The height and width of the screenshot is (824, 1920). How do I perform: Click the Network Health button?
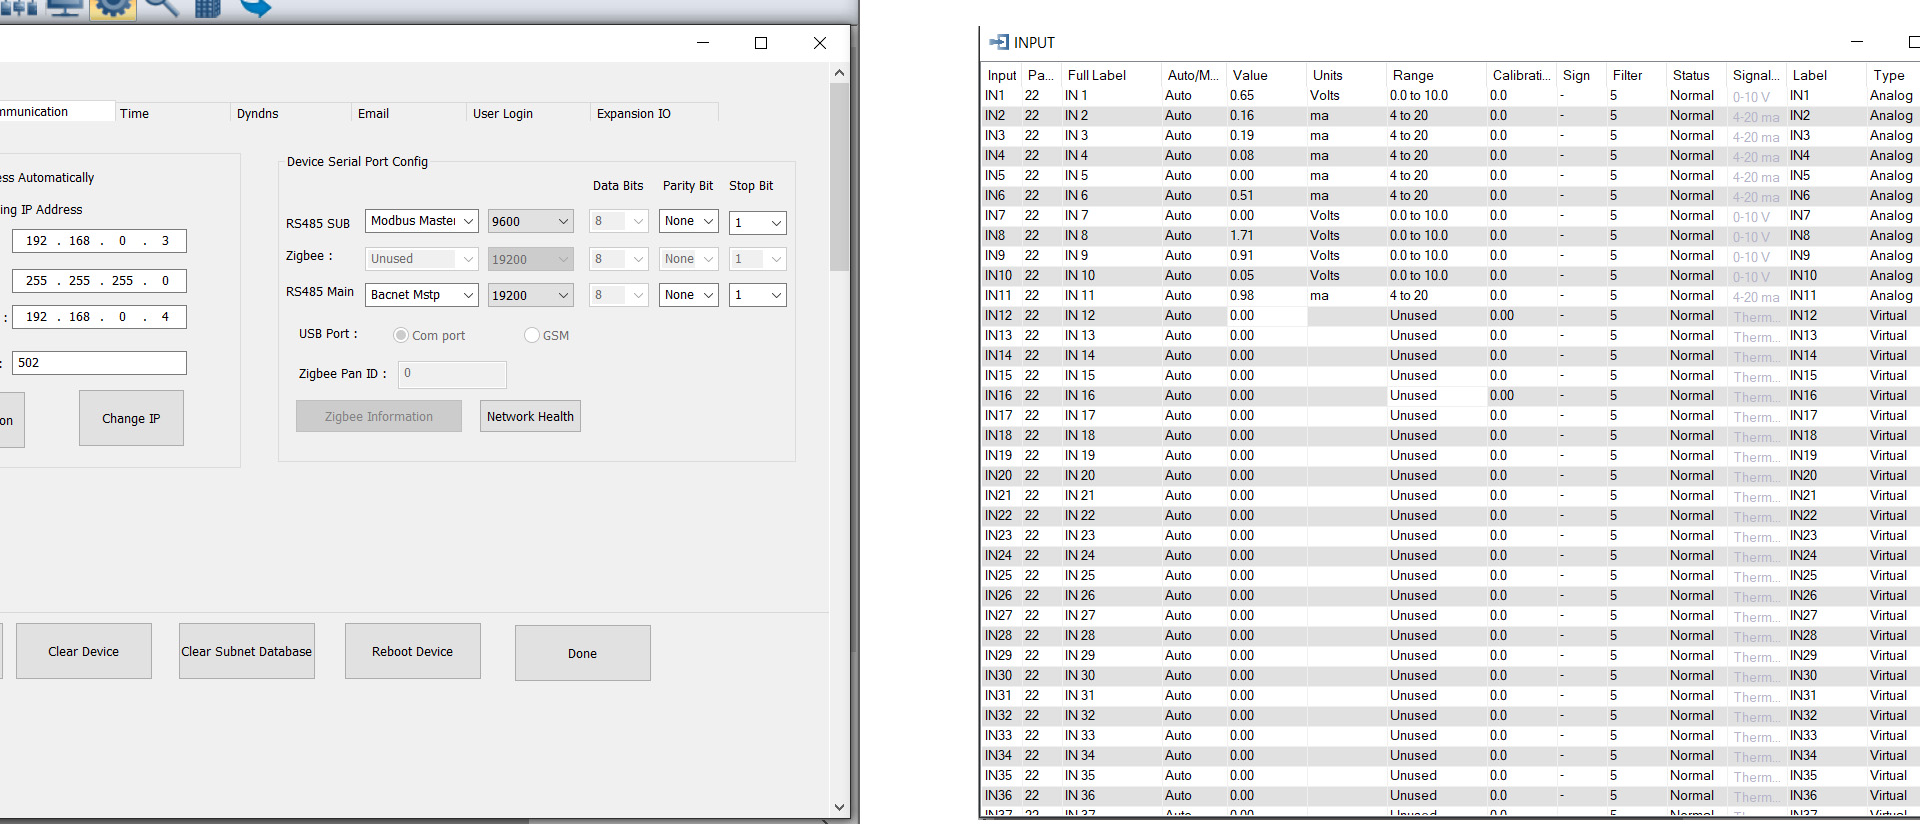[530, 416]
